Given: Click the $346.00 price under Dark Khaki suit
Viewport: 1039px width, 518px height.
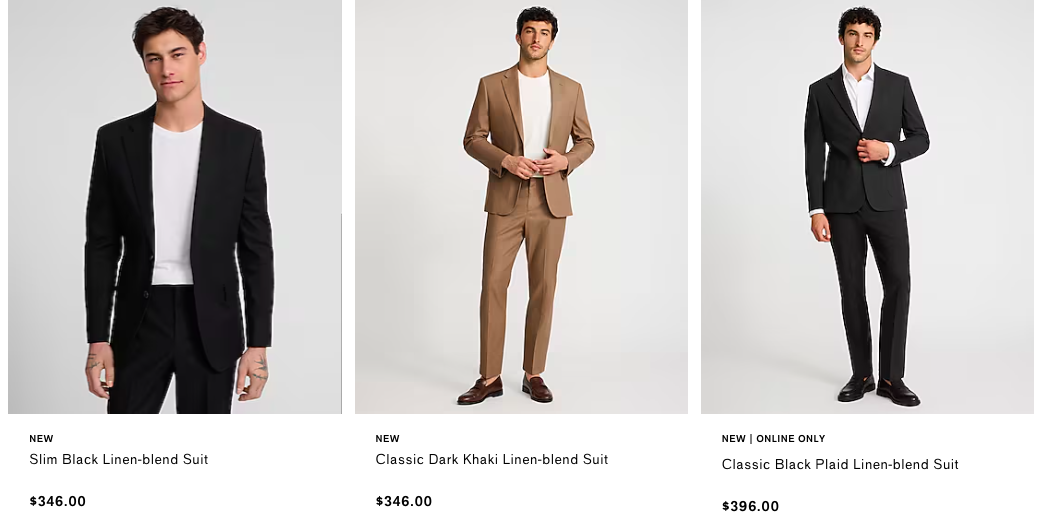Looking at the screenshot, I should (403, 502).
